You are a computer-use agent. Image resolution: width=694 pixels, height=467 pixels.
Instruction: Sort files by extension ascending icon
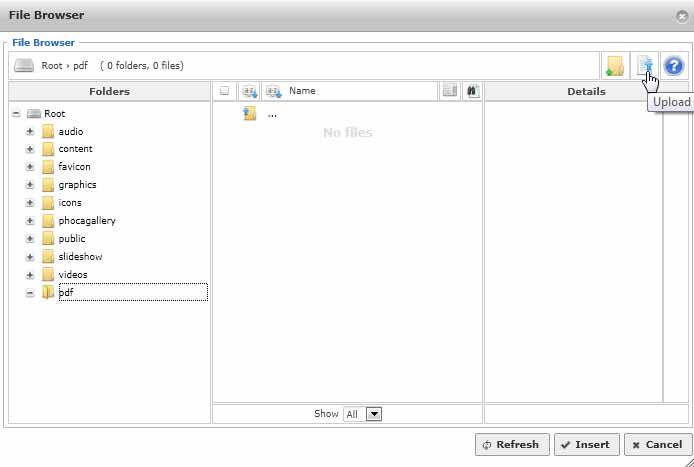250,91
